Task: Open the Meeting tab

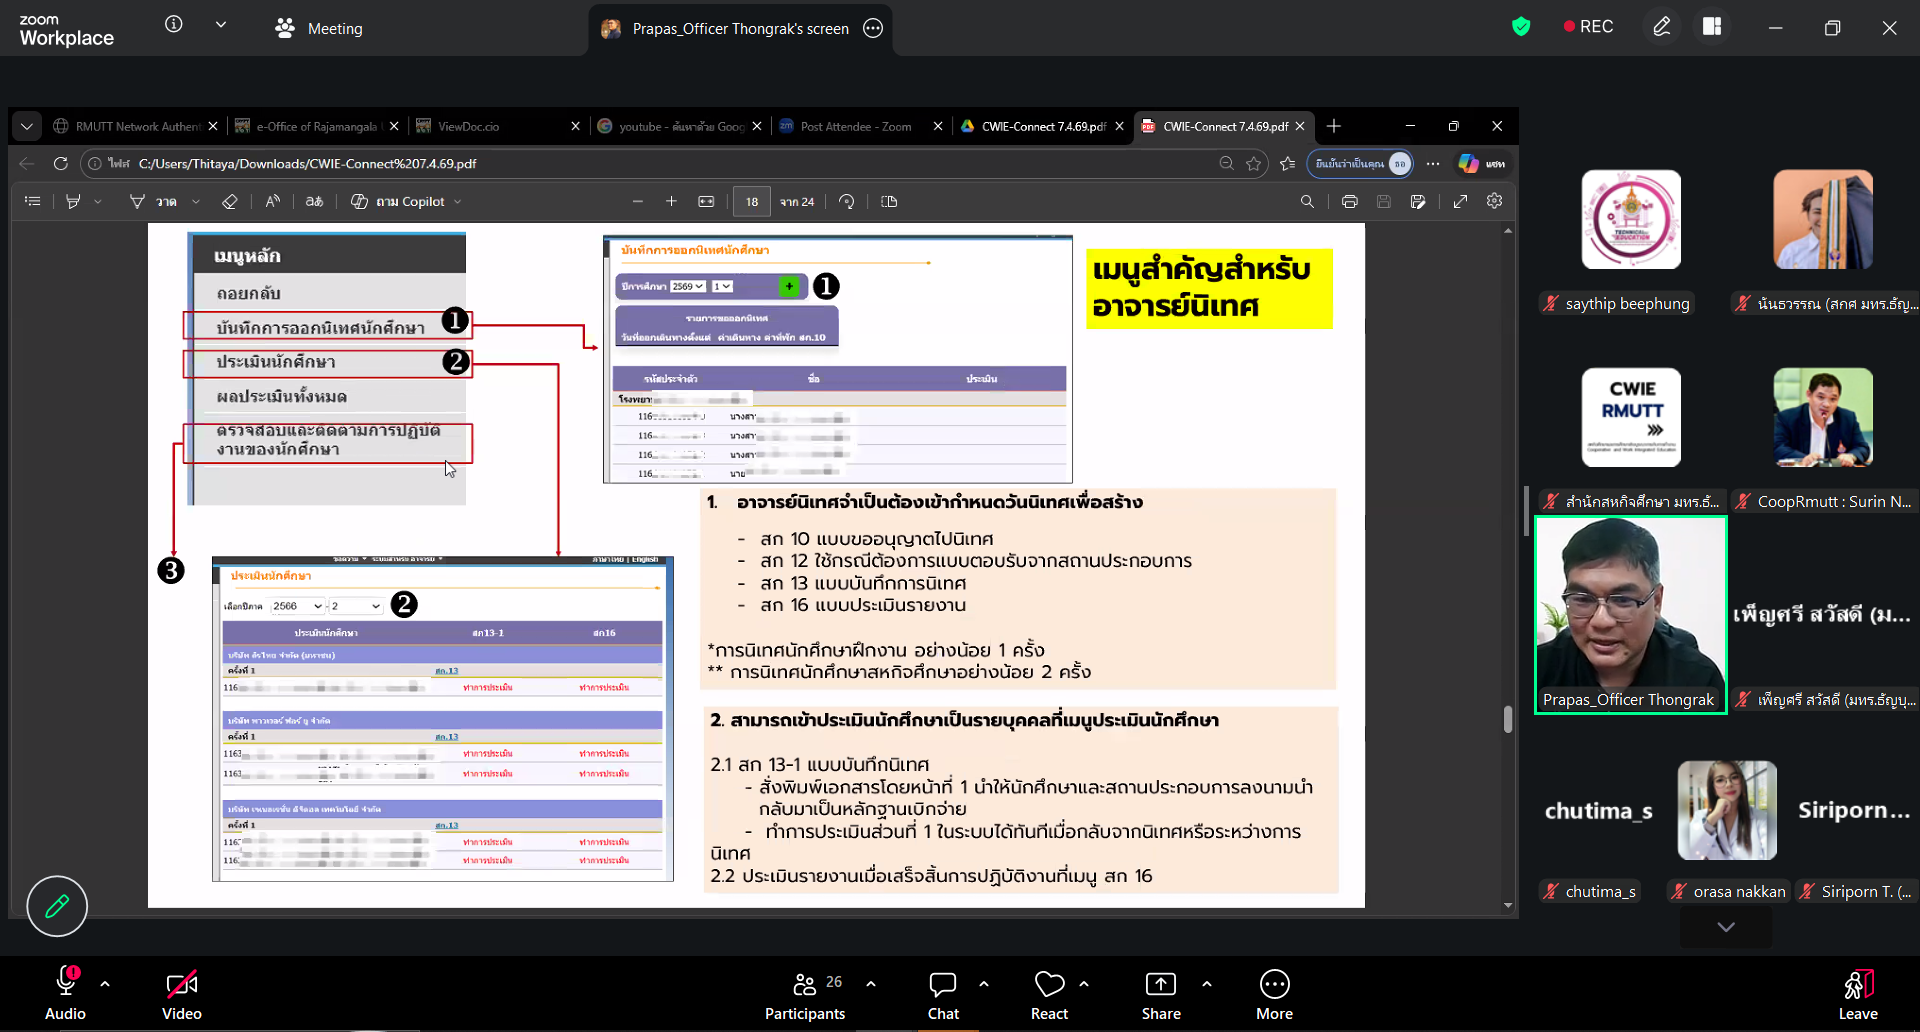Action: point(319,29)
